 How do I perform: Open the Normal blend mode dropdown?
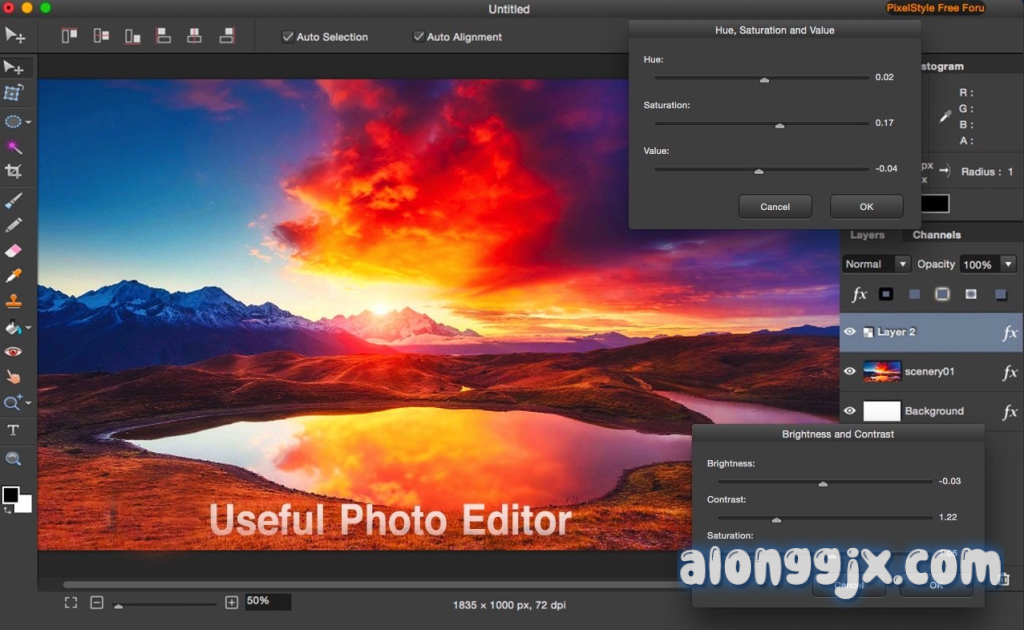876,264
